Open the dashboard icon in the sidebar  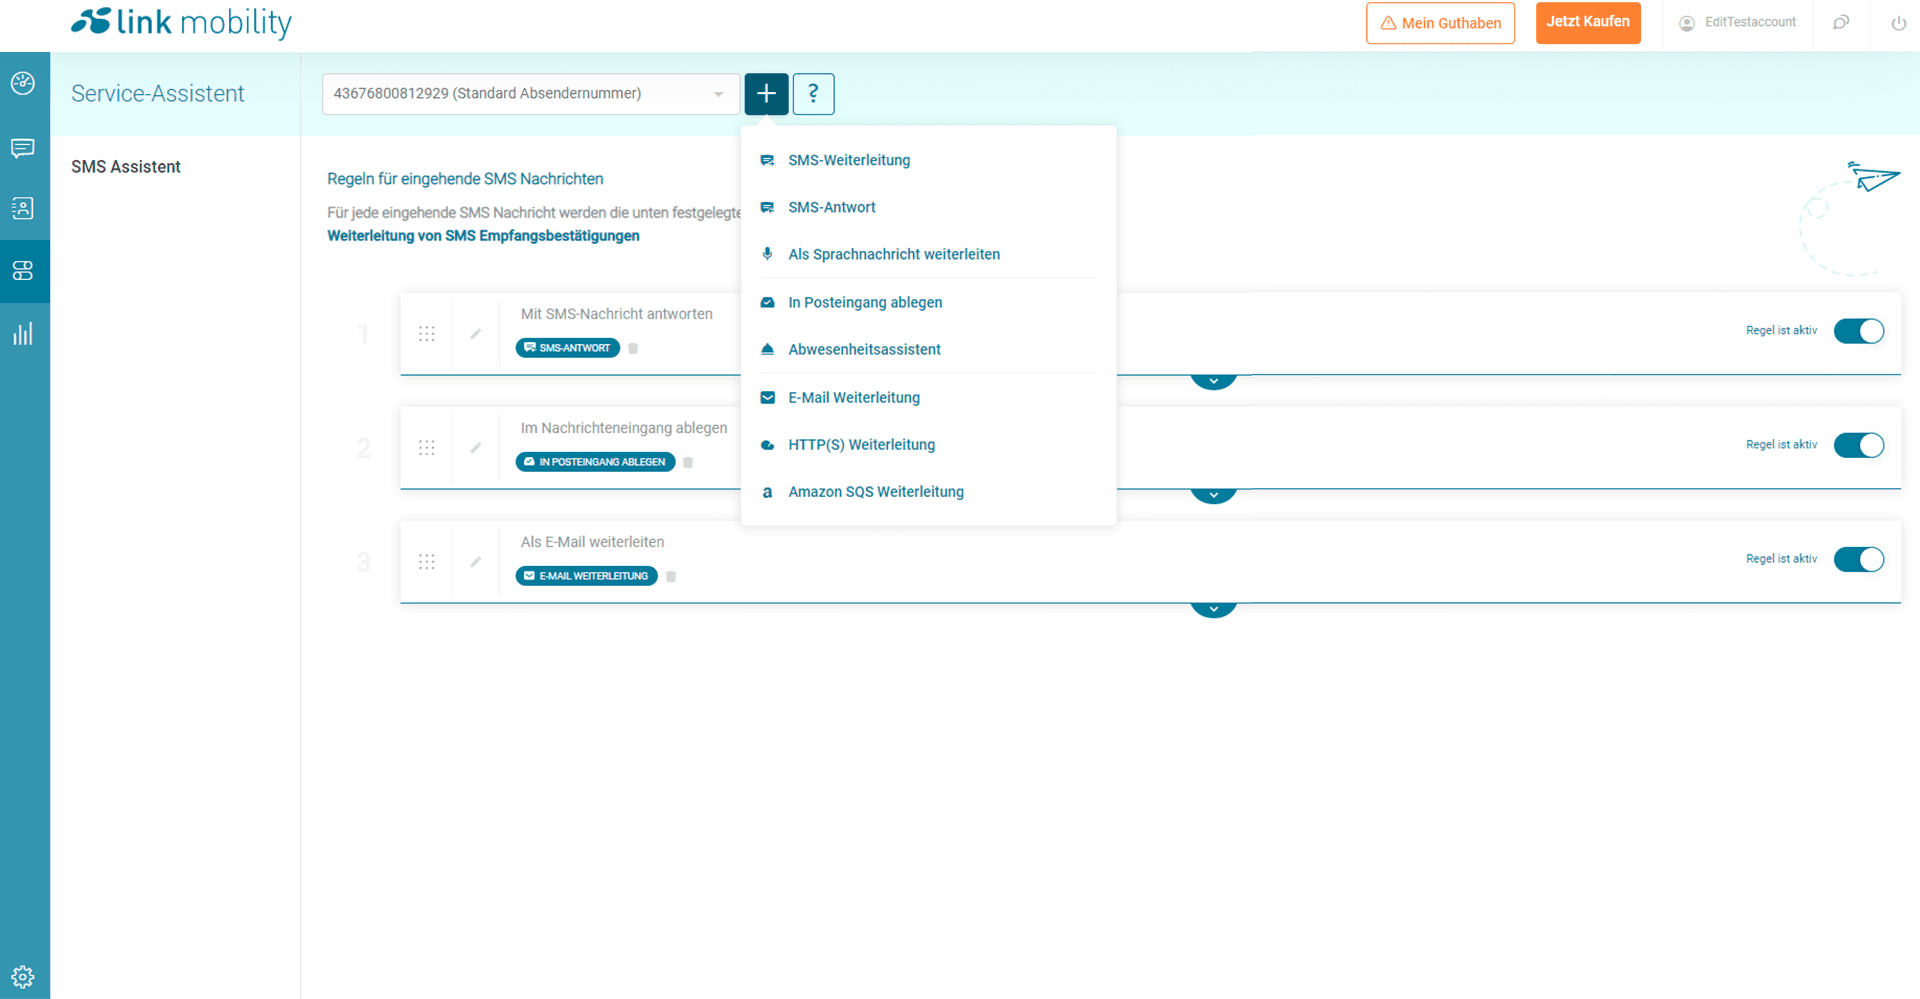click(23, 83)
